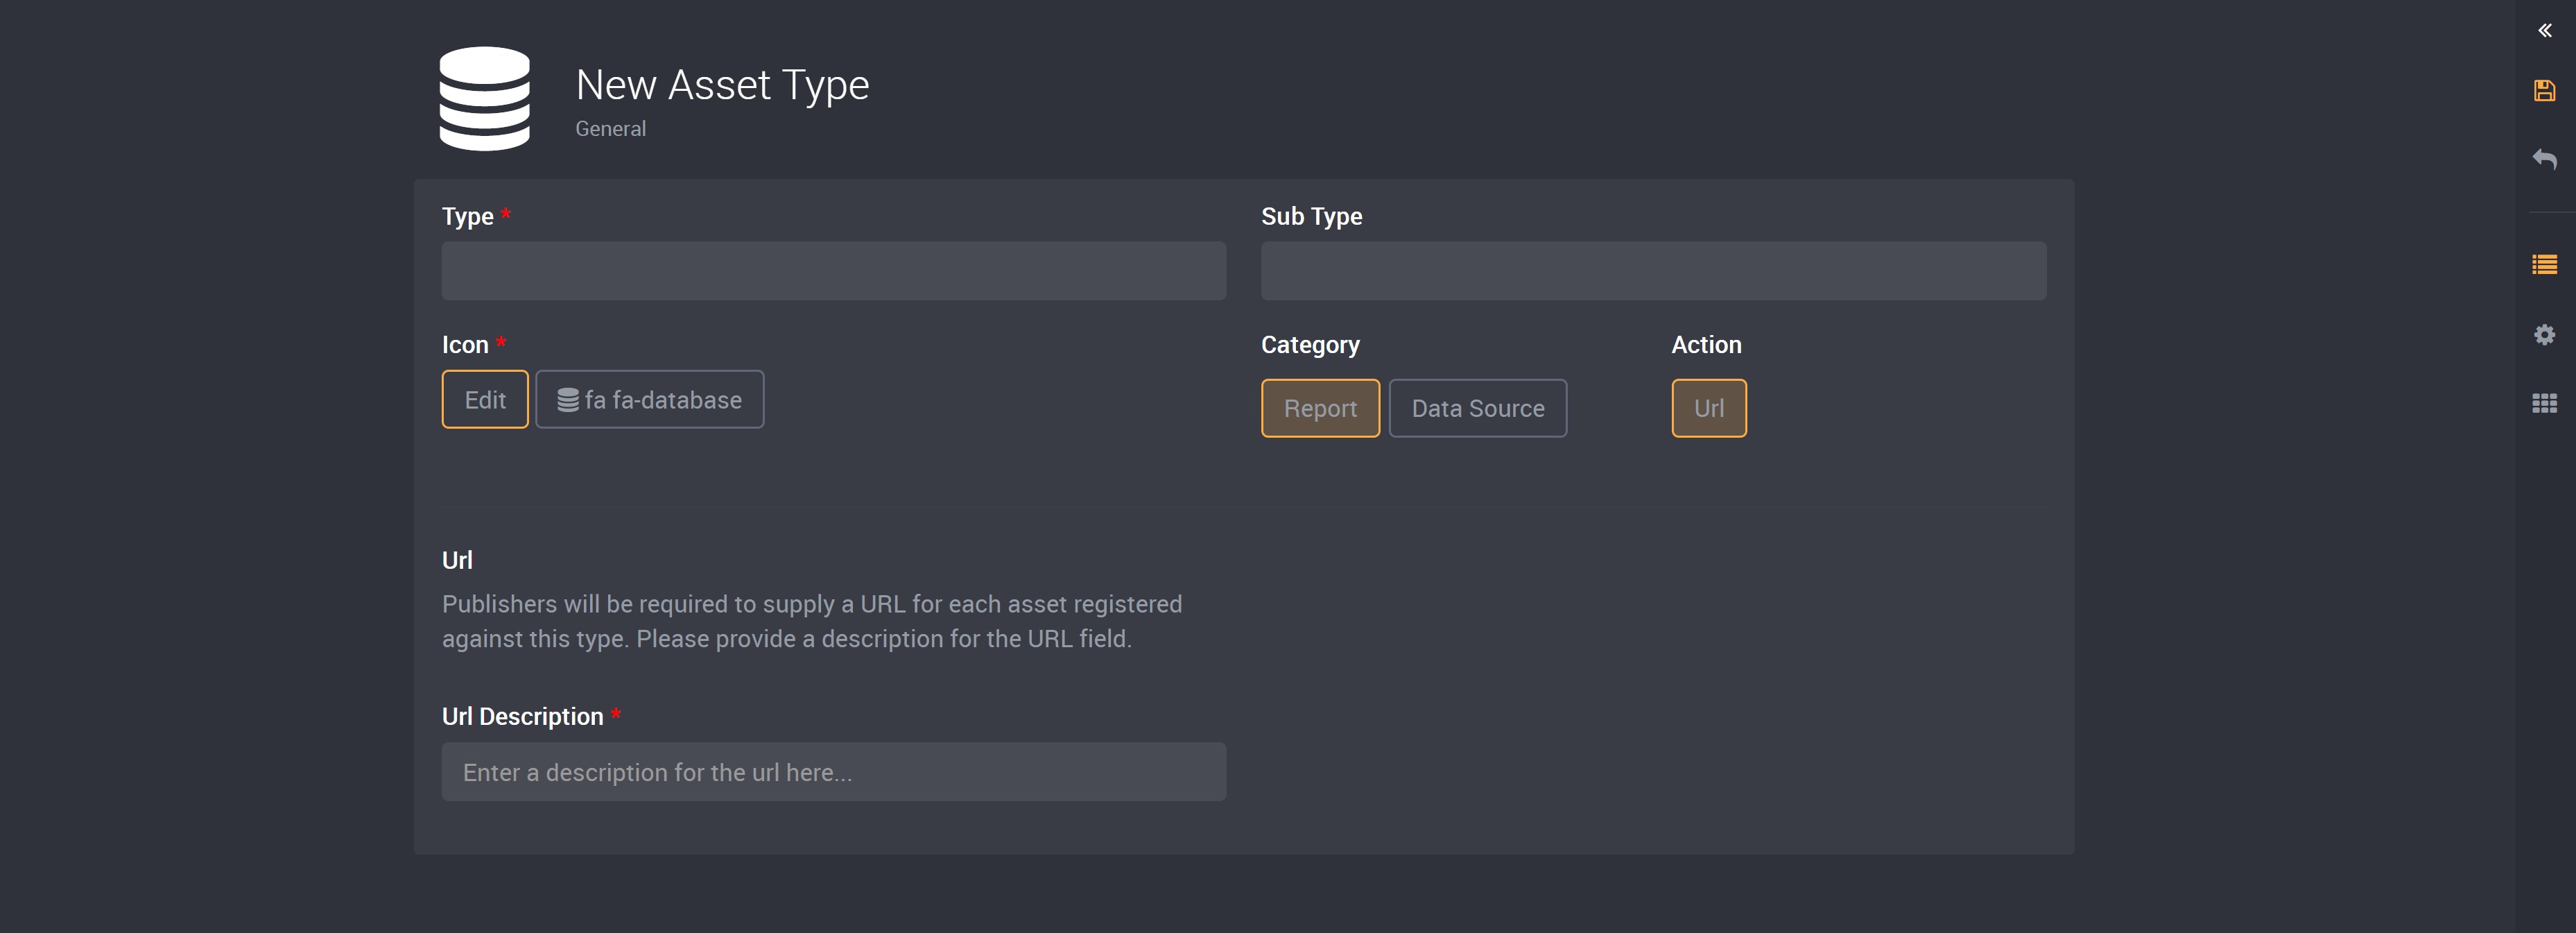Screen dimensions: 2576x933
Task: Click the Publishers will be required paragraph
Action: pos(812,621)
